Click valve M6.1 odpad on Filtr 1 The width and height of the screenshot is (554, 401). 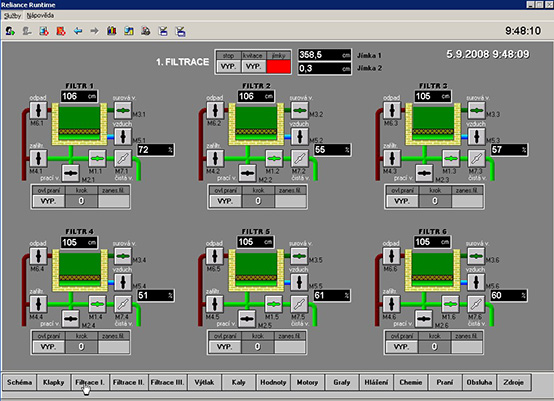[38, 110]
